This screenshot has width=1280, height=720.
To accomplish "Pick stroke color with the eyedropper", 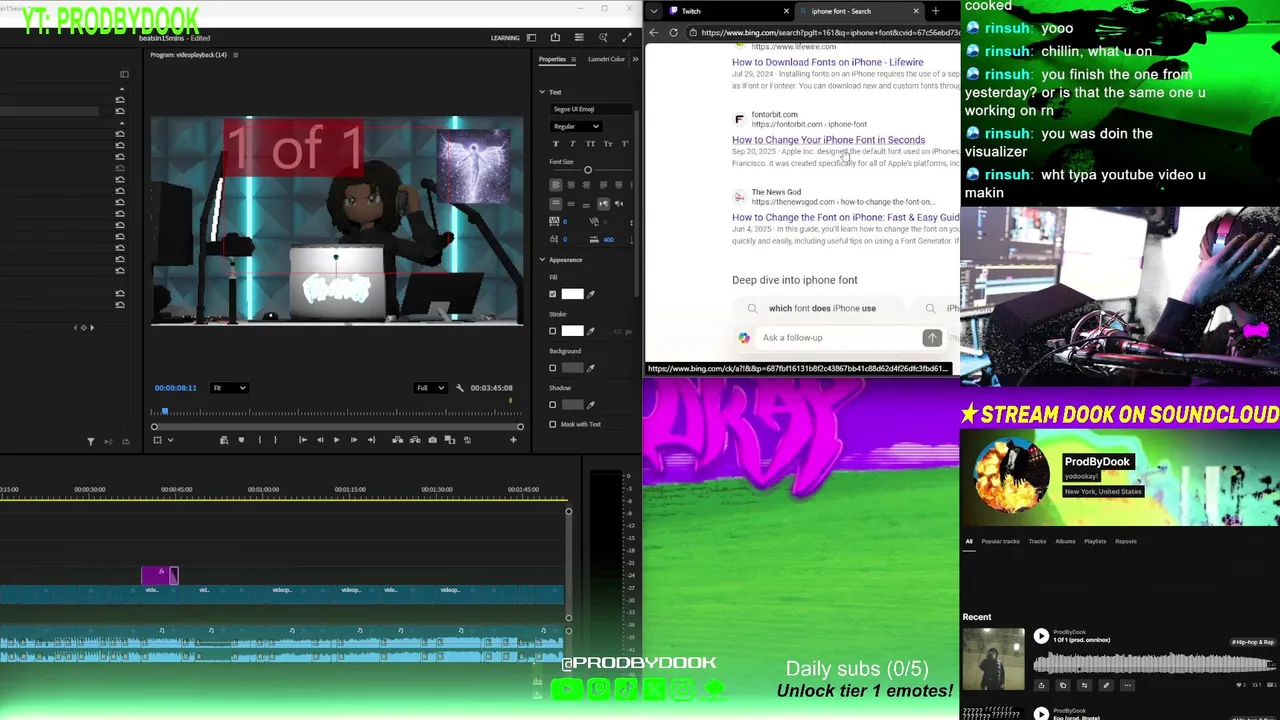I will [591, 331].
